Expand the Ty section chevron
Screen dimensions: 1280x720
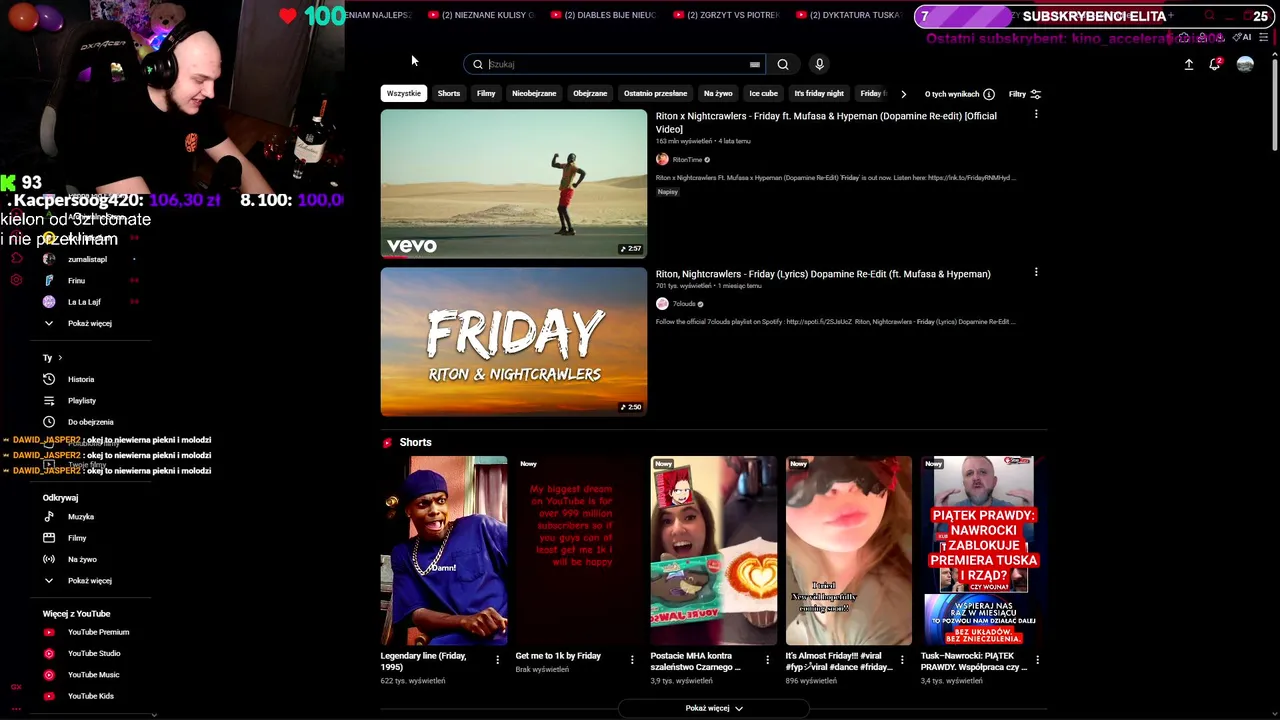pos(60,357)
